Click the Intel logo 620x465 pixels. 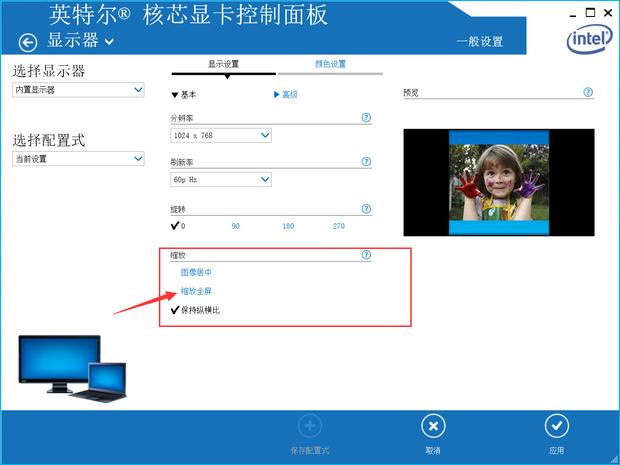(x=590, y=39)
